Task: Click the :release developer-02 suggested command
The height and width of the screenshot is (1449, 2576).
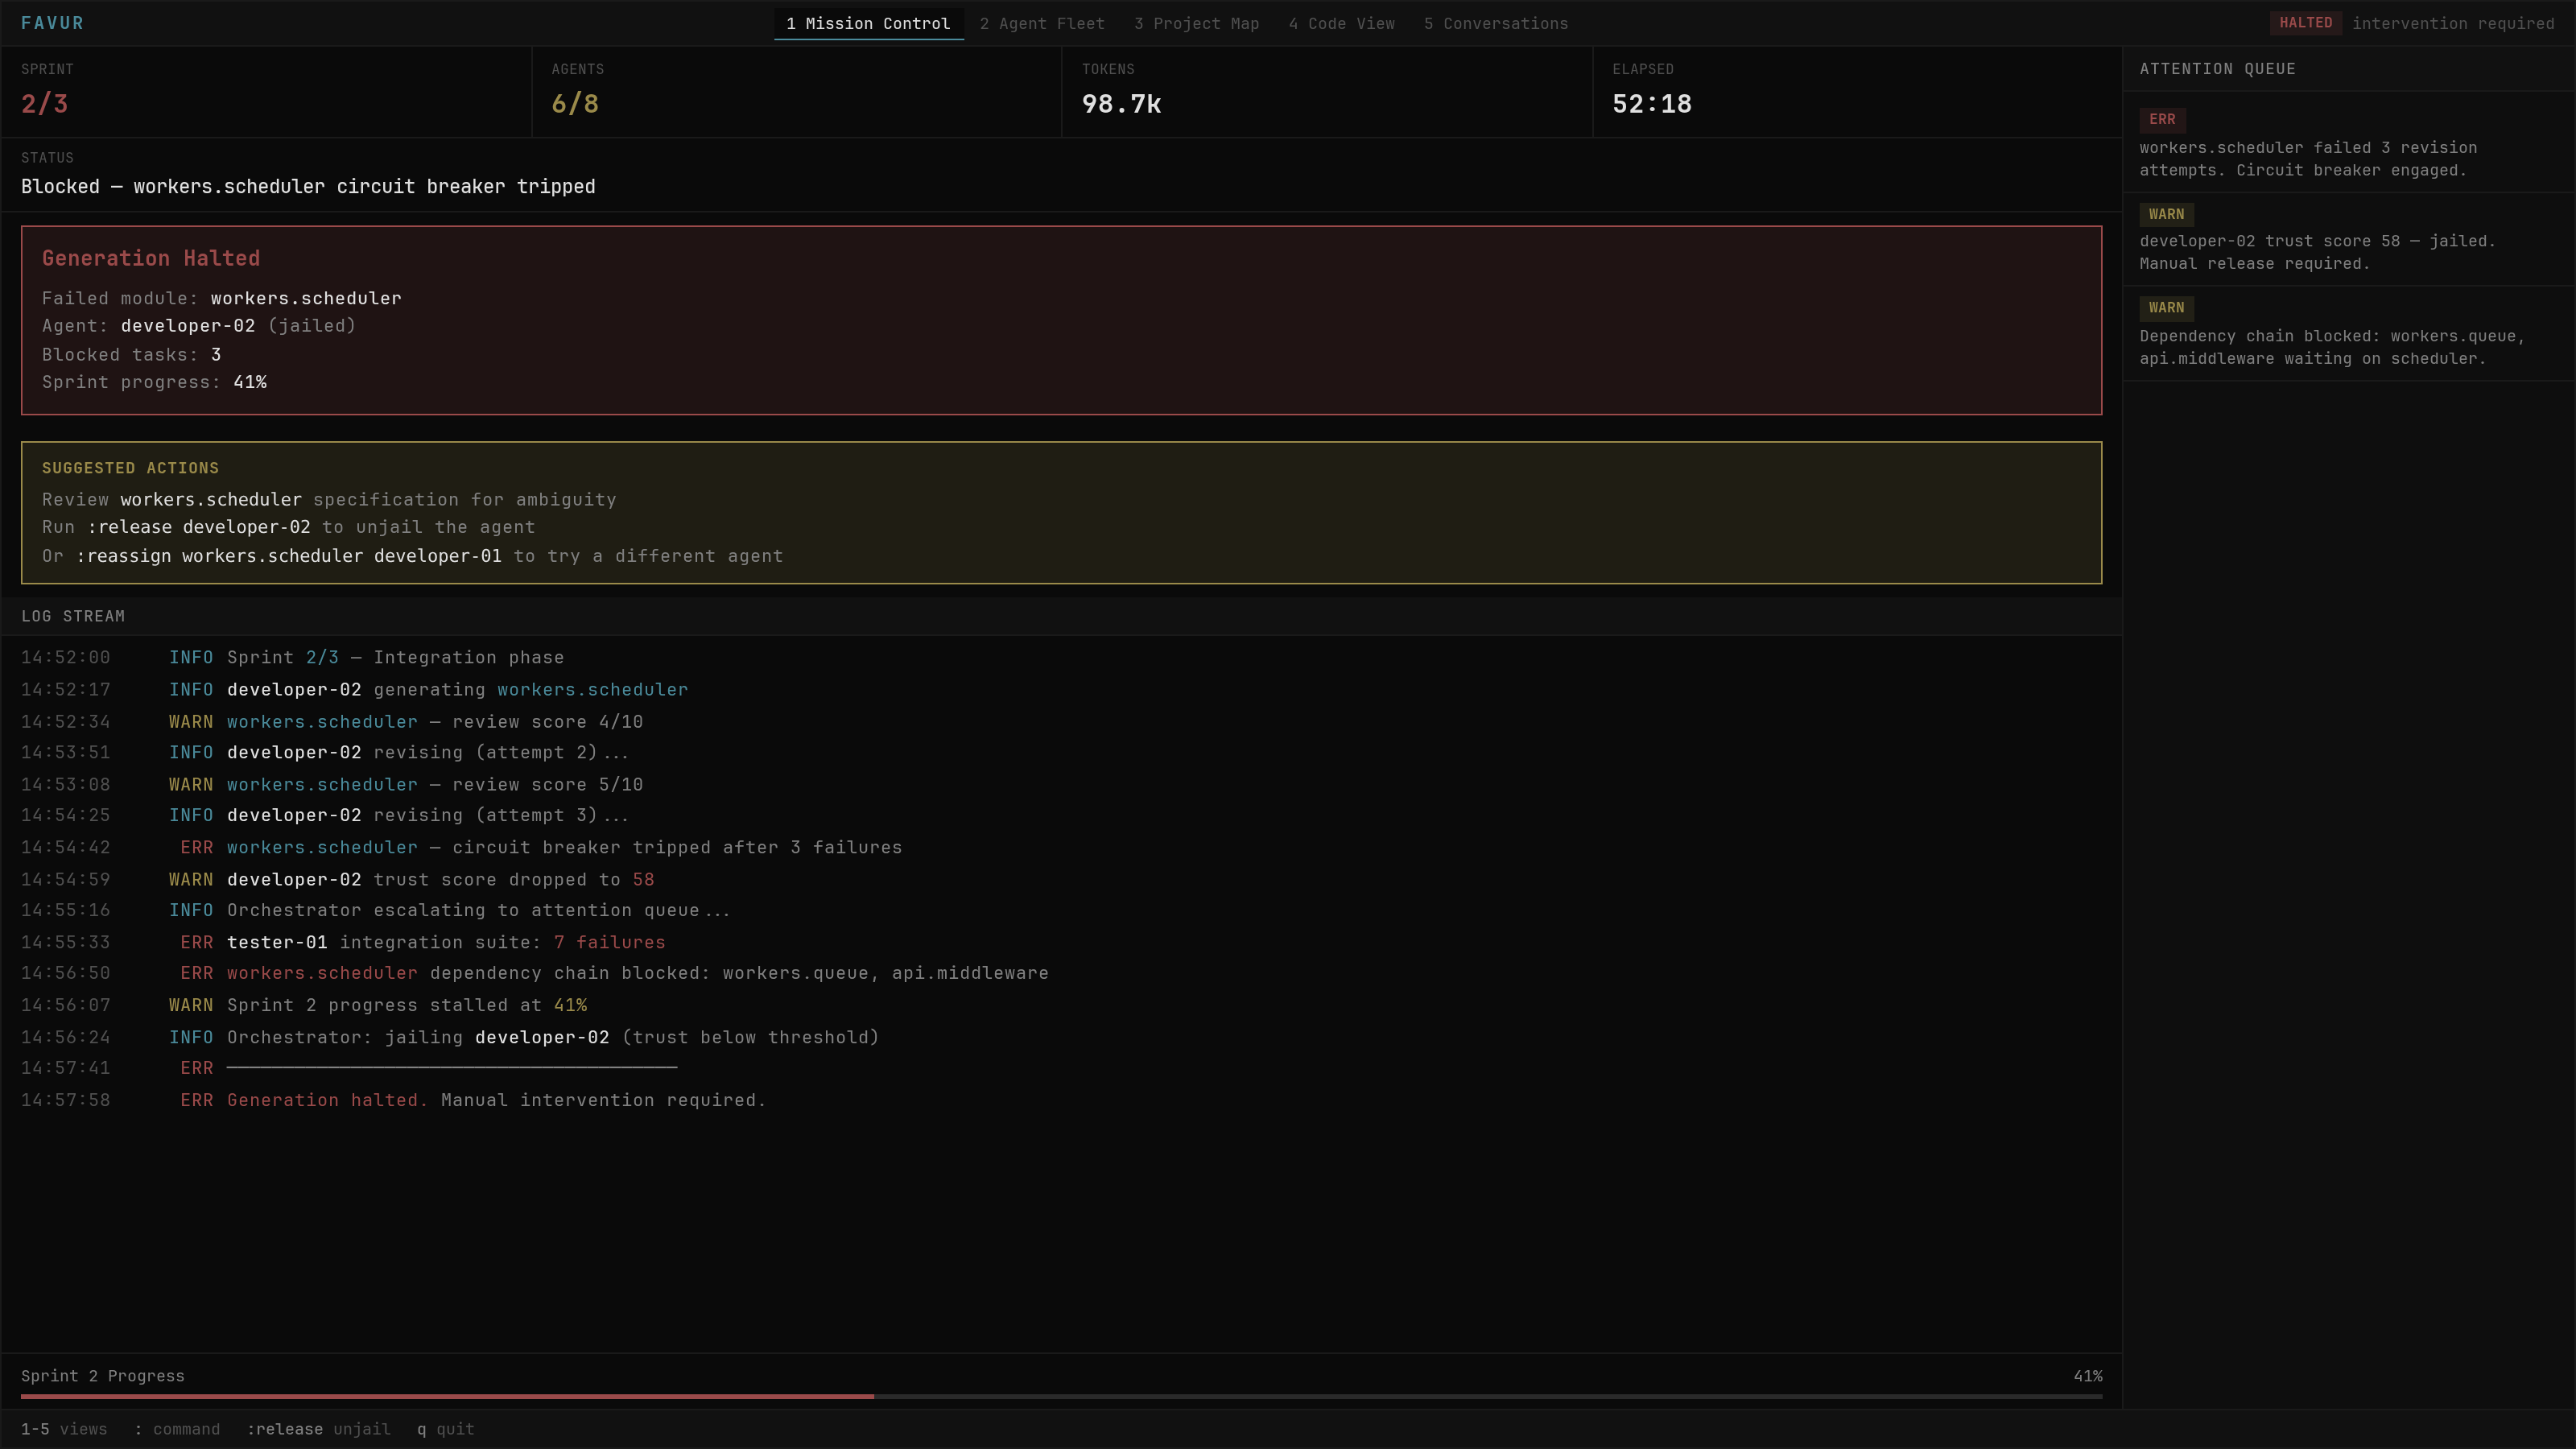Action: tap(199, 527)
